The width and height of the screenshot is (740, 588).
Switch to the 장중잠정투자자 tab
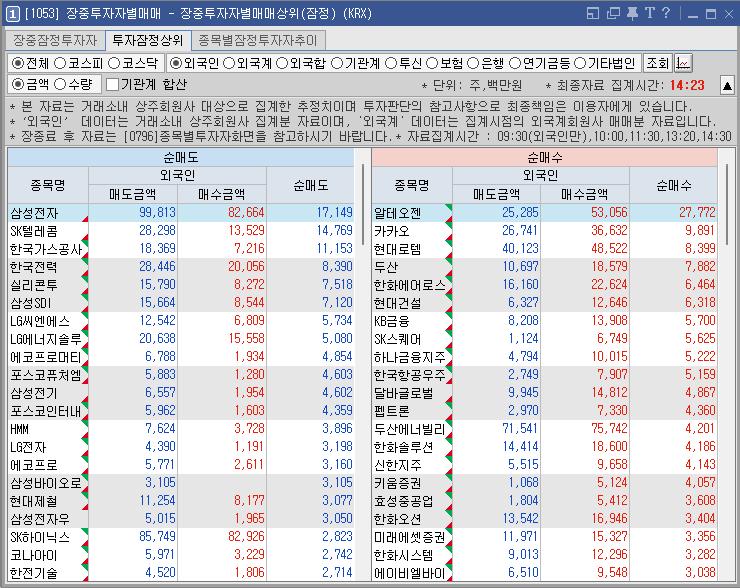(55, 41)
